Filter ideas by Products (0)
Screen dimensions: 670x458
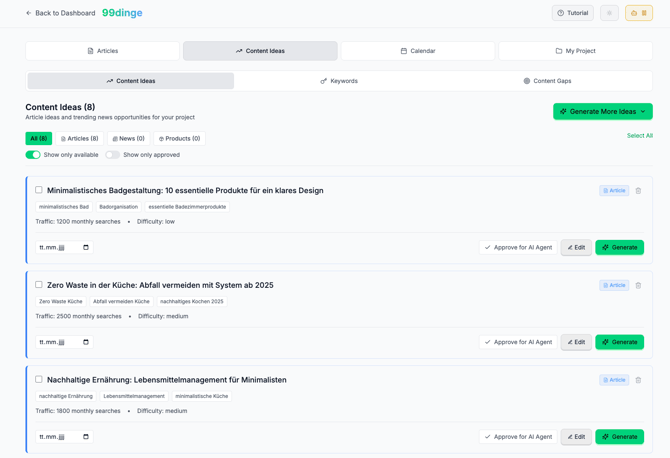pyautogui.click(x=179, y=139)
